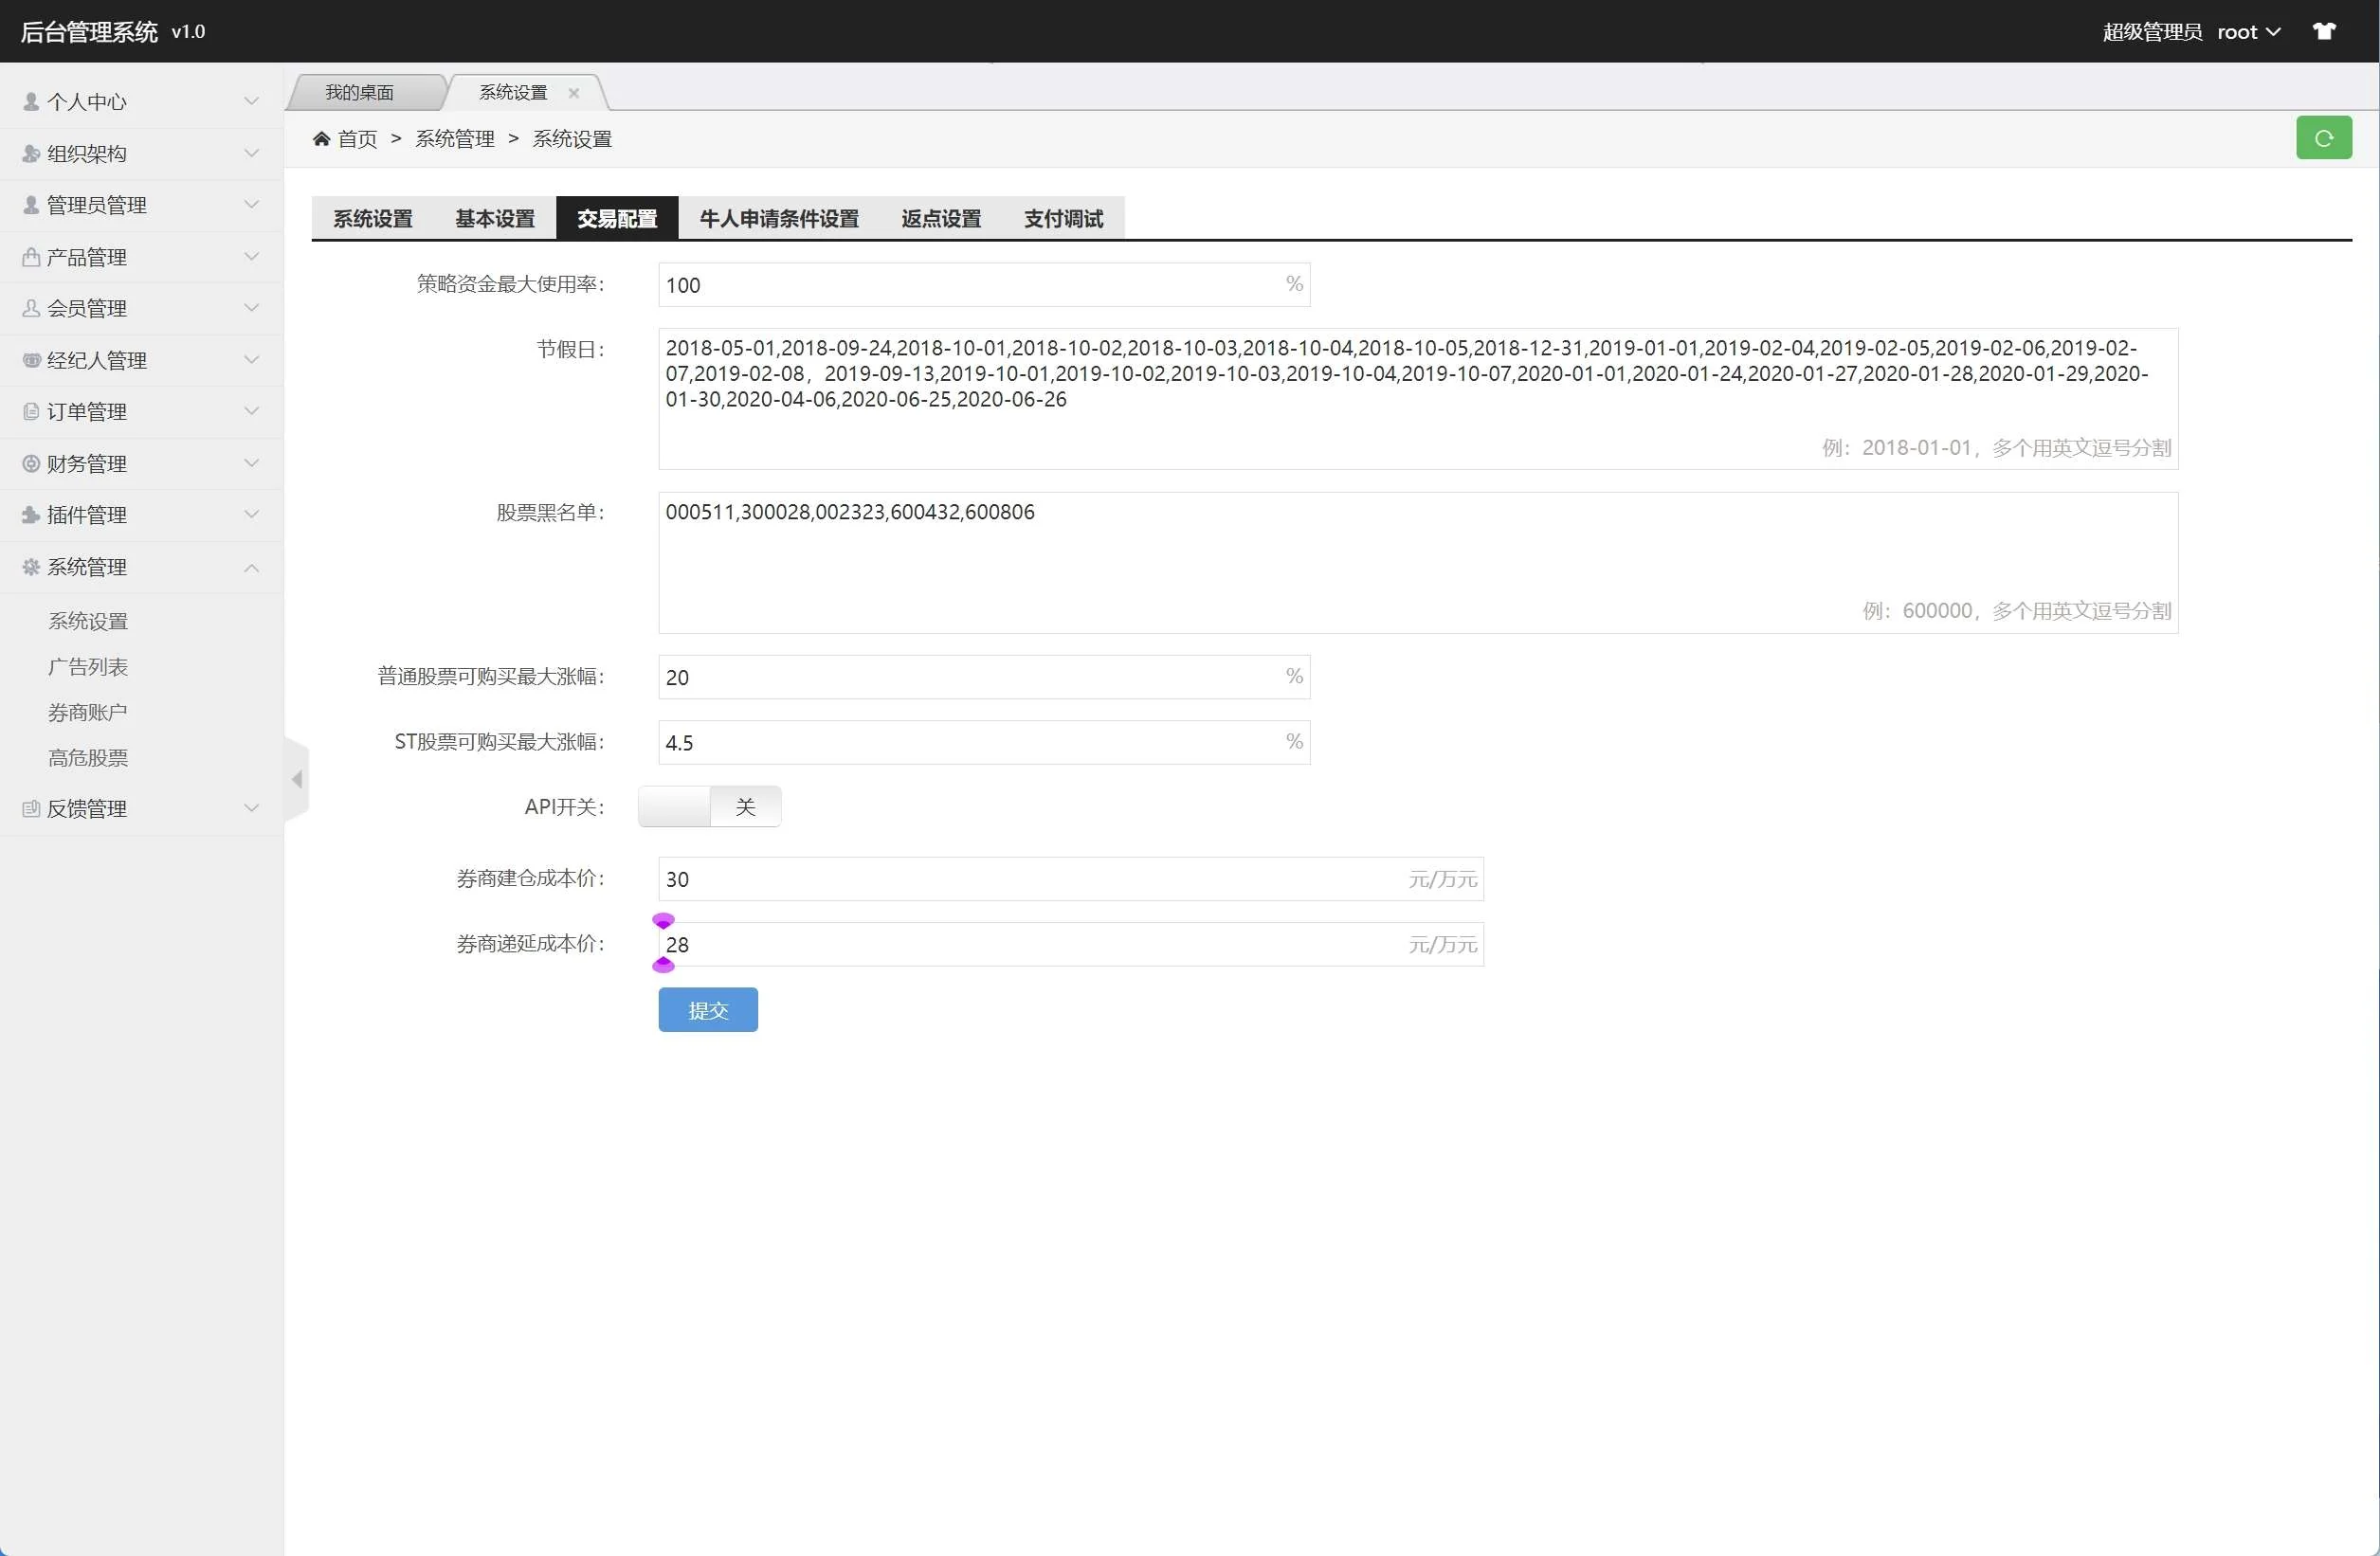This screenshot has height=1556, width=2380.
Task: Collapse the 系统管理 menu chevron
Action: coord(251,568)
